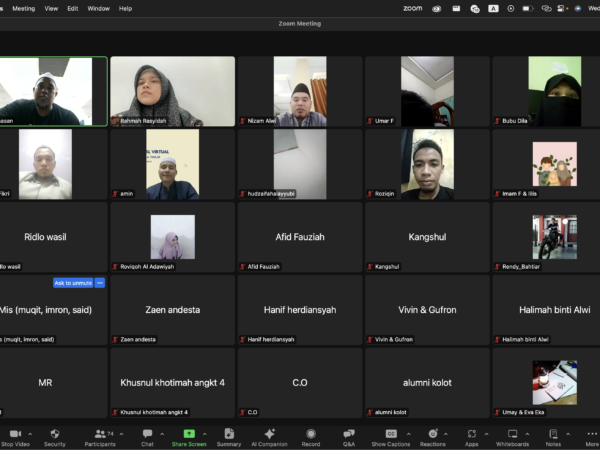Image resolution: width=600 pixels, height=450 pixels.
Task: Open the View menu
Action: click(x=51, y=8)
